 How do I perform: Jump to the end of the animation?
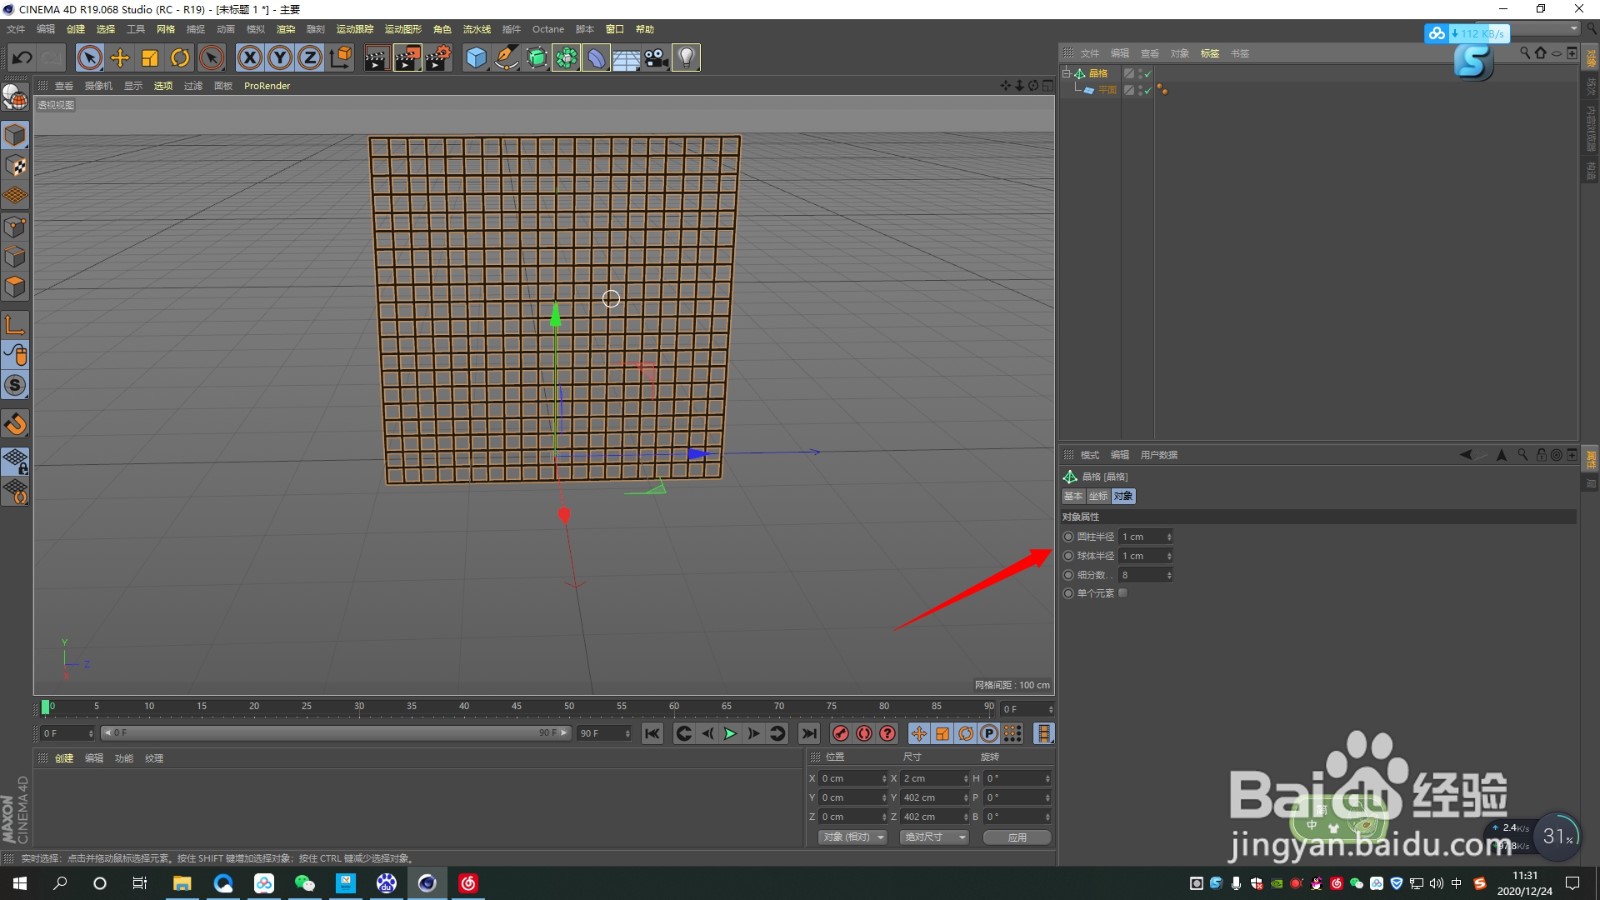(x=809, y=734)
